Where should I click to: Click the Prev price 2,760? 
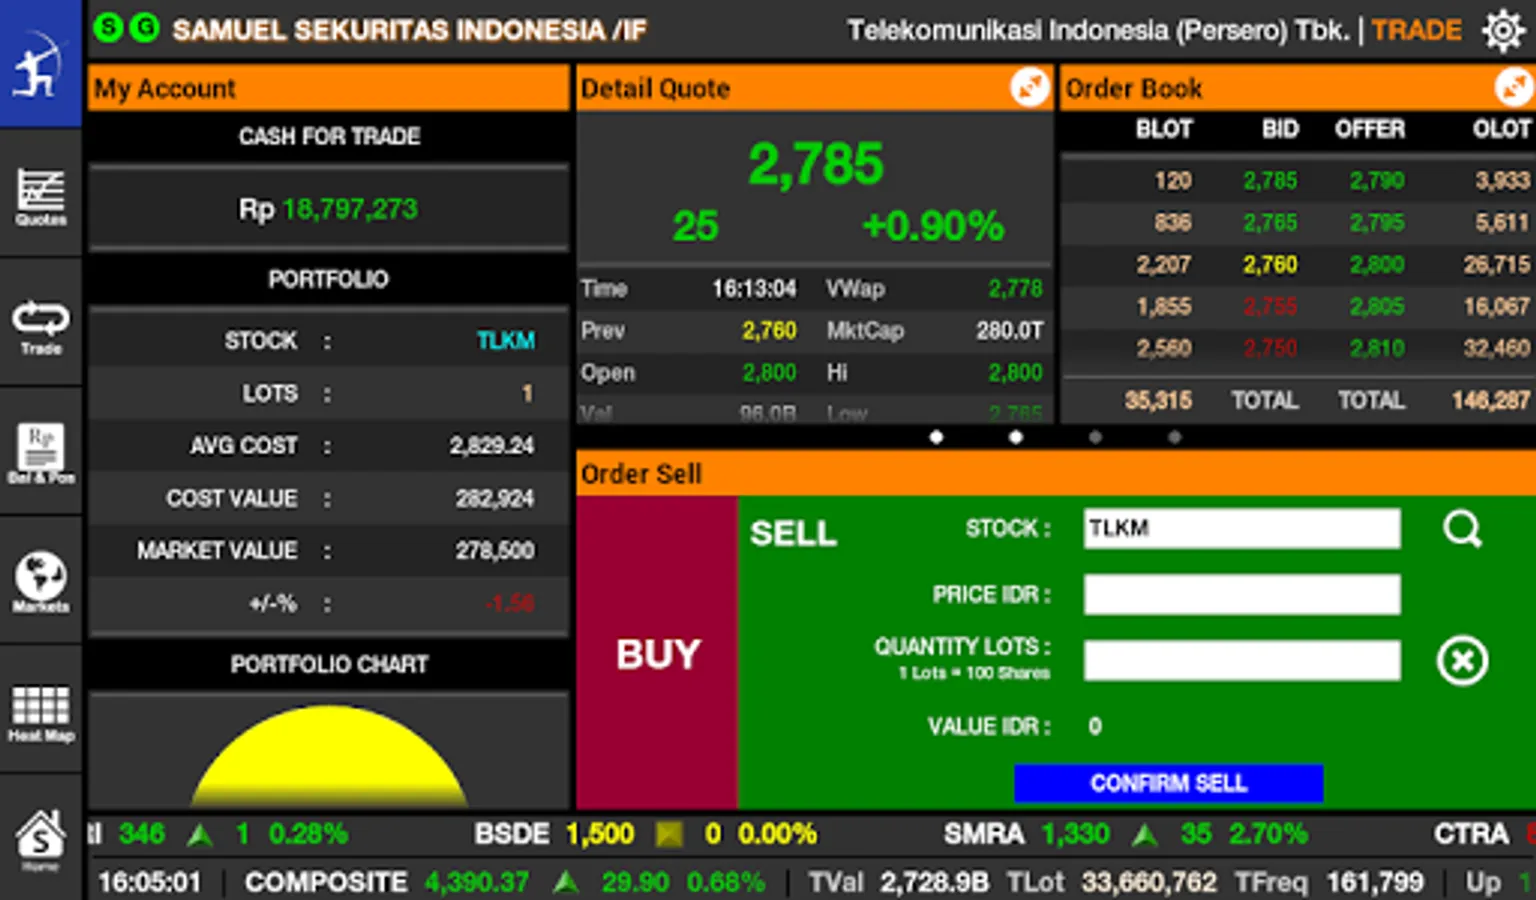[x=769, y=331]
